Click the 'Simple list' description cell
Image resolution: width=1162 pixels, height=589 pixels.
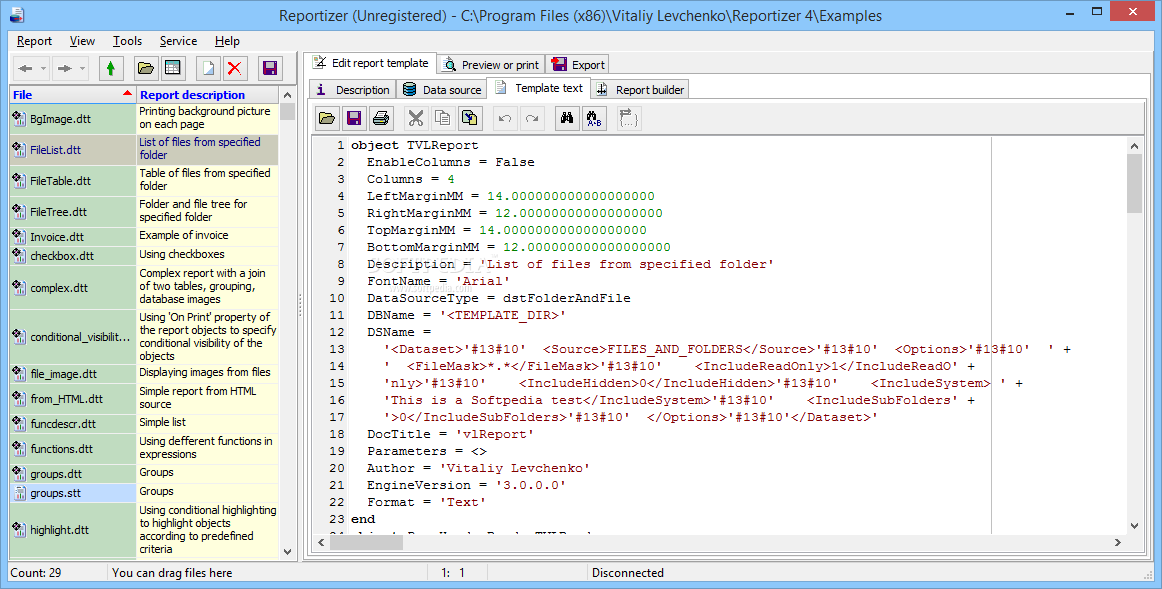pyautogui.click(x=208, y=422)
